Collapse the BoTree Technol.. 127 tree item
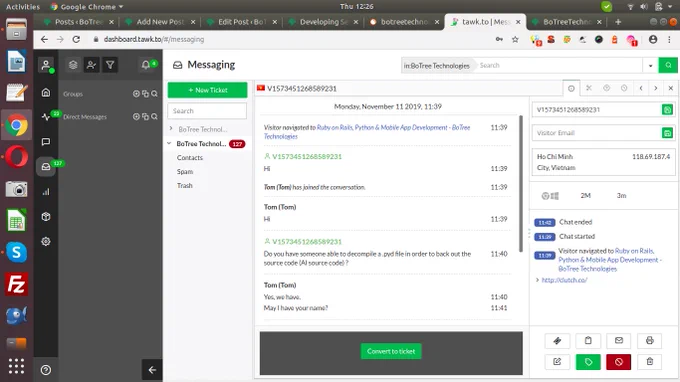Screen dimensions: 680x382 point(170,144)
